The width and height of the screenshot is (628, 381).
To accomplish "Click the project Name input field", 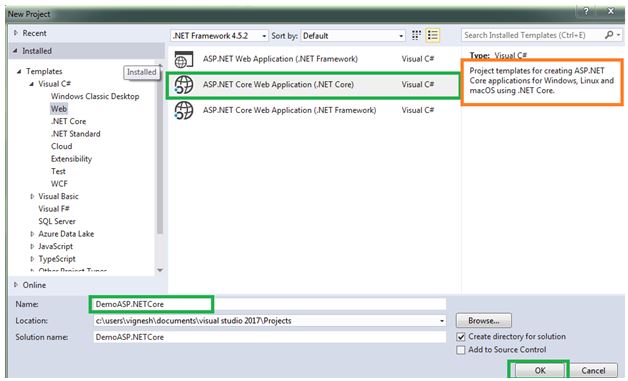I will pos(270,304).
